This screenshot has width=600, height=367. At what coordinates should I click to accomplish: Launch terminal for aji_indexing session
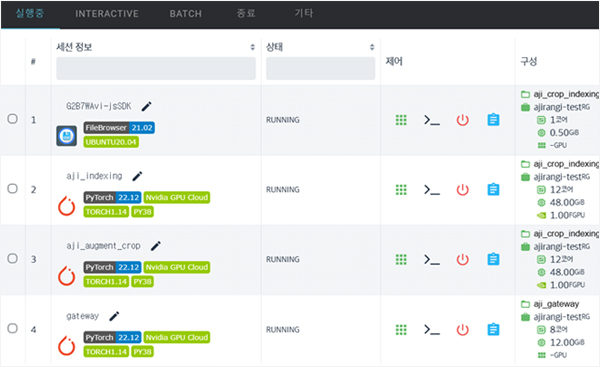432,190
